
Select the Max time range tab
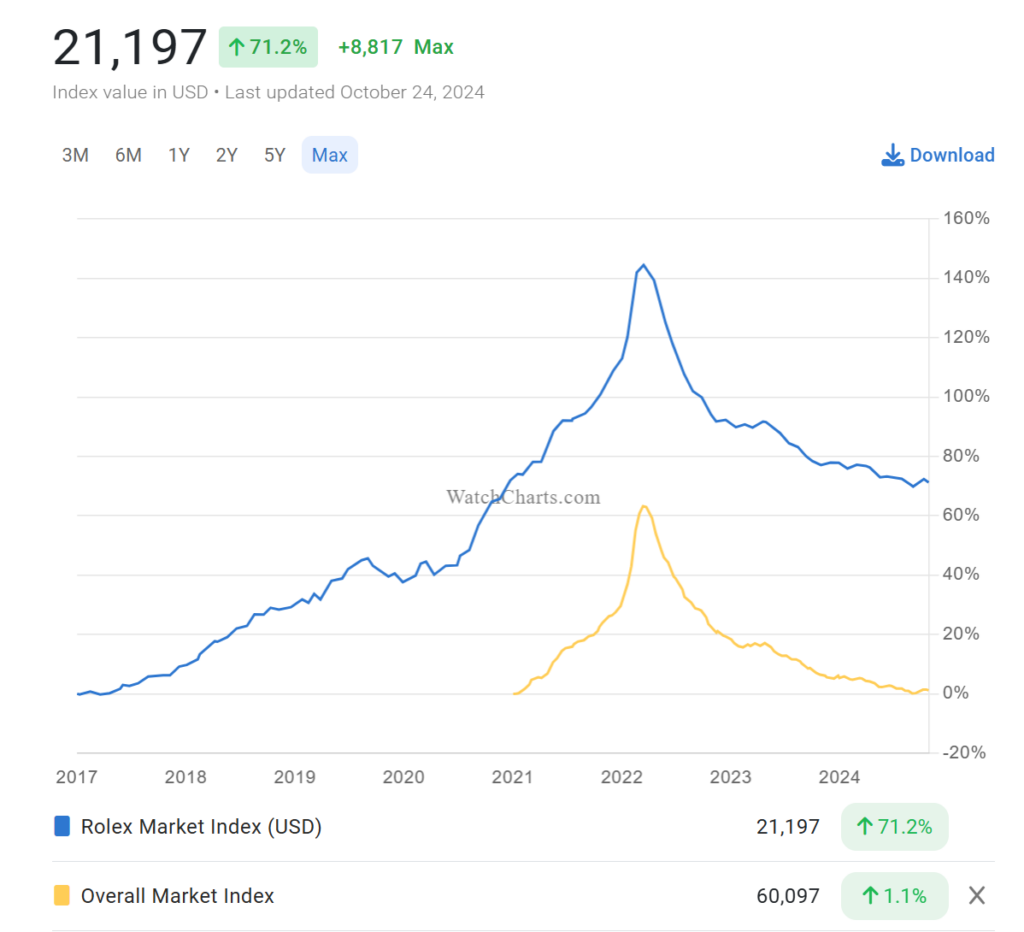pyautogui.click(x=330, y=155)
